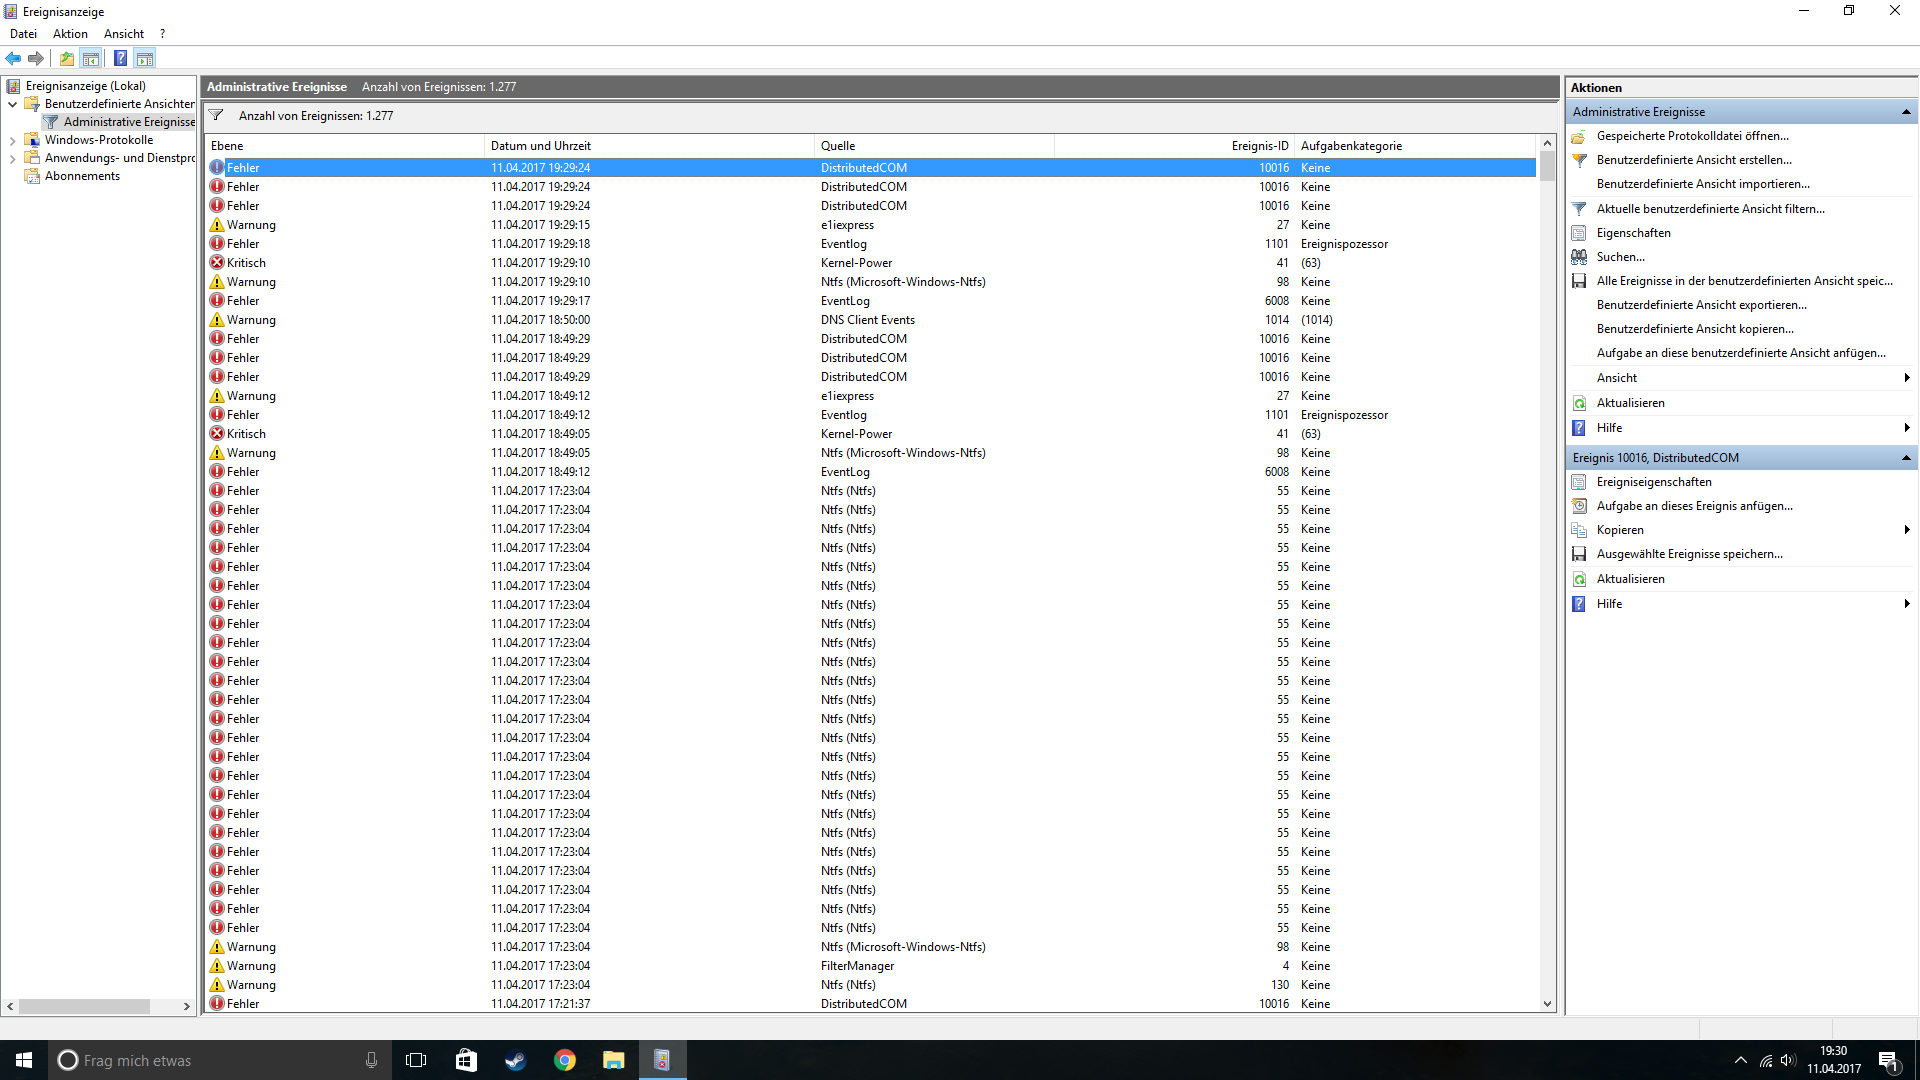Click the blue Back arrow toolbar icon
The width and height of the screenshot is (1920, 1080).
(13, 58)
